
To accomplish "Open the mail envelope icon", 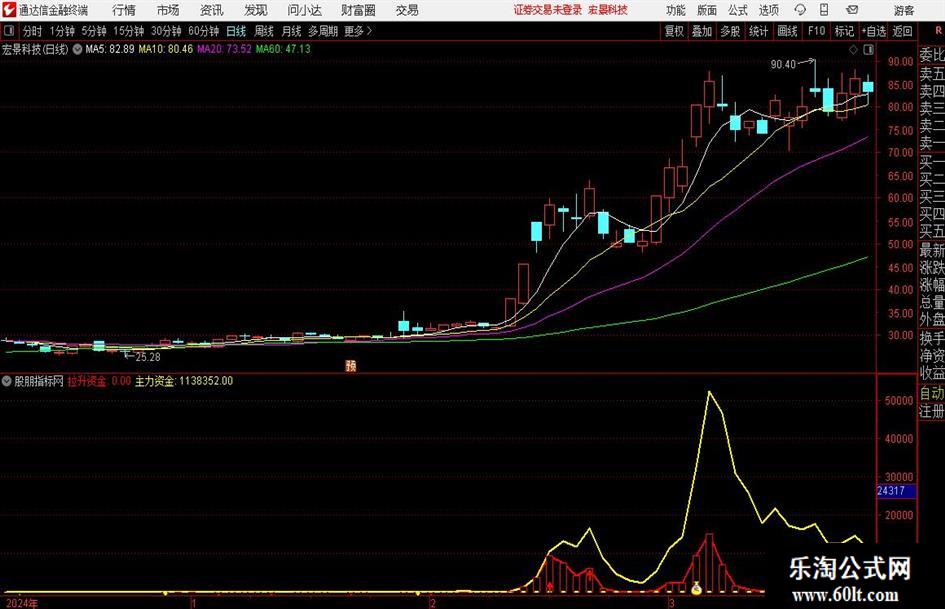I will (852, 10).
